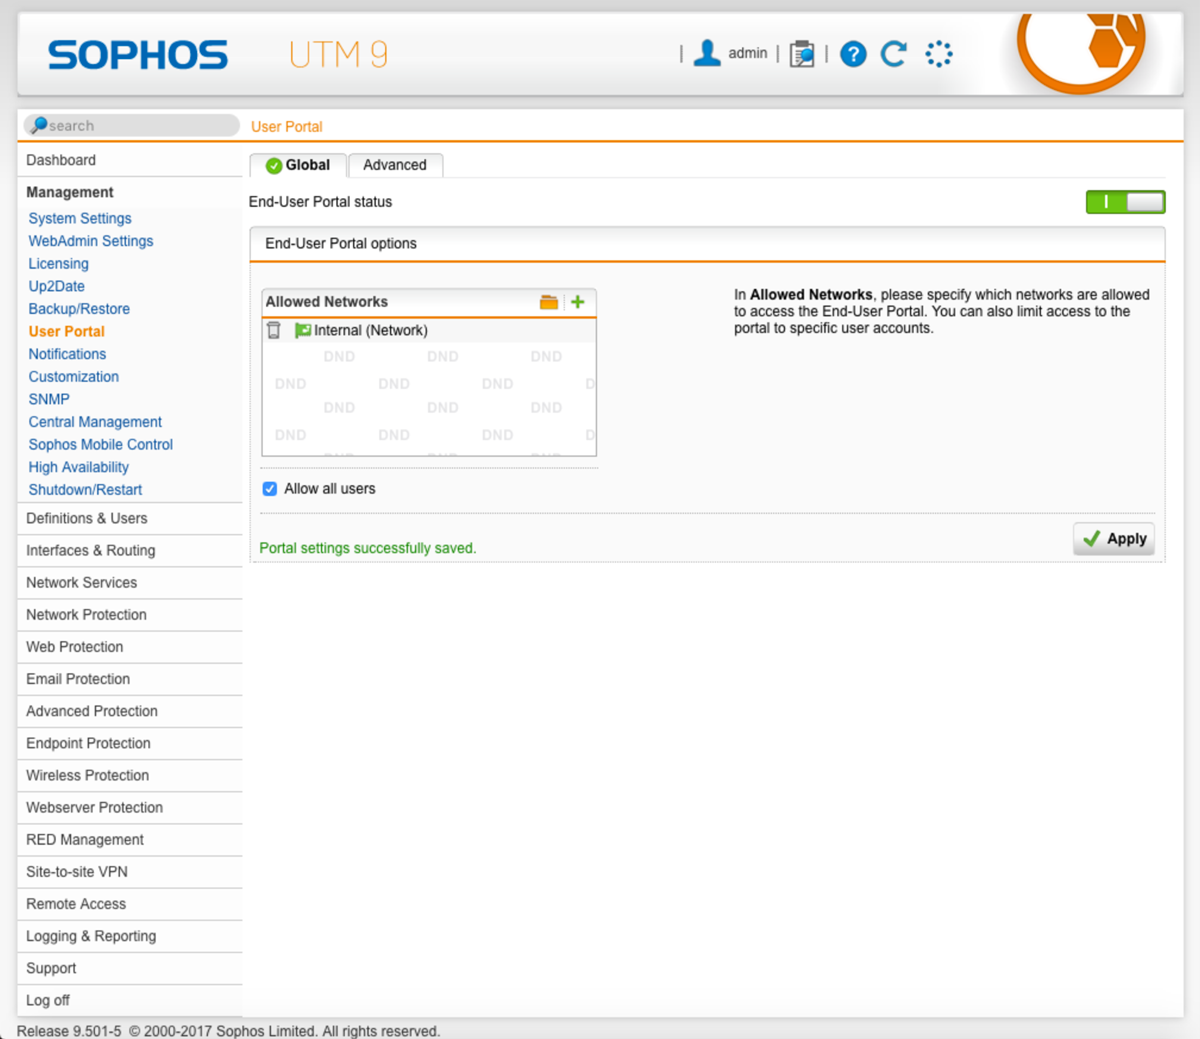Click the Internal (Network) green network icon
Viewport: 1200px width, 1039px height.
[302, 330]
